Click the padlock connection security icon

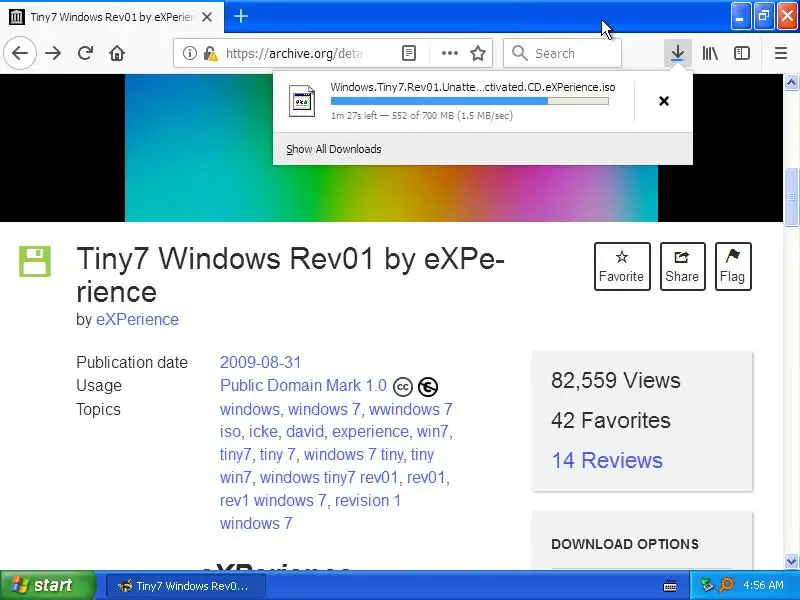tap(210, 53)
